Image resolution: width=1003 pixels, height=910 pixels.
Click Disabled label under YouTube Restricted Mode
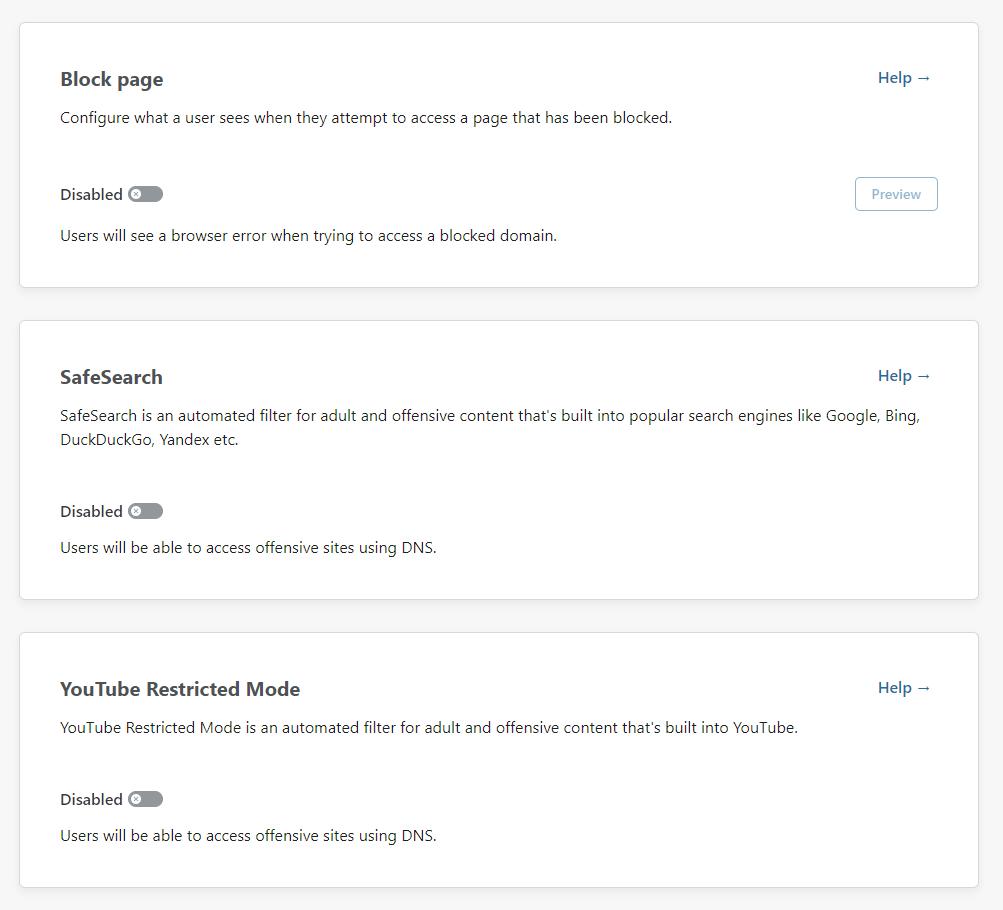click(x=91, y=800)
